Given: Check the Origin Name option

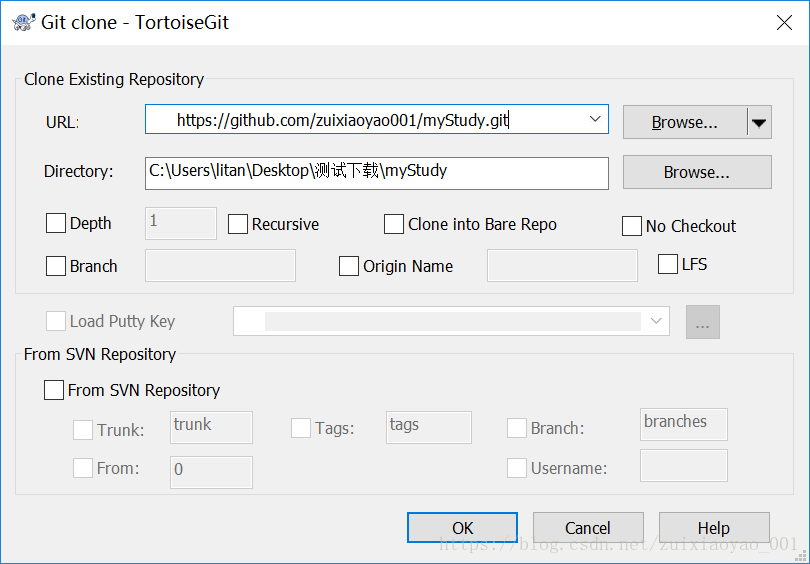Looking at the screenshot, I should coord(349,266).
